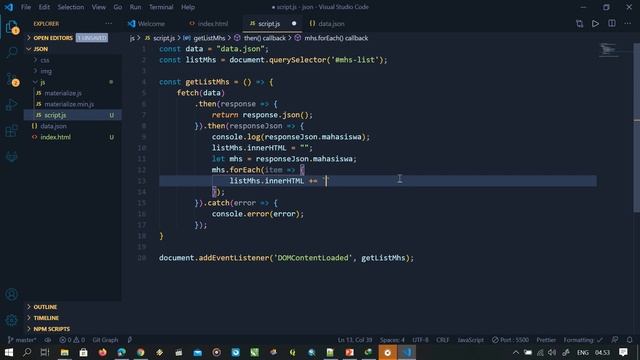Switch to the data.json tab

[x=327, y=24]
